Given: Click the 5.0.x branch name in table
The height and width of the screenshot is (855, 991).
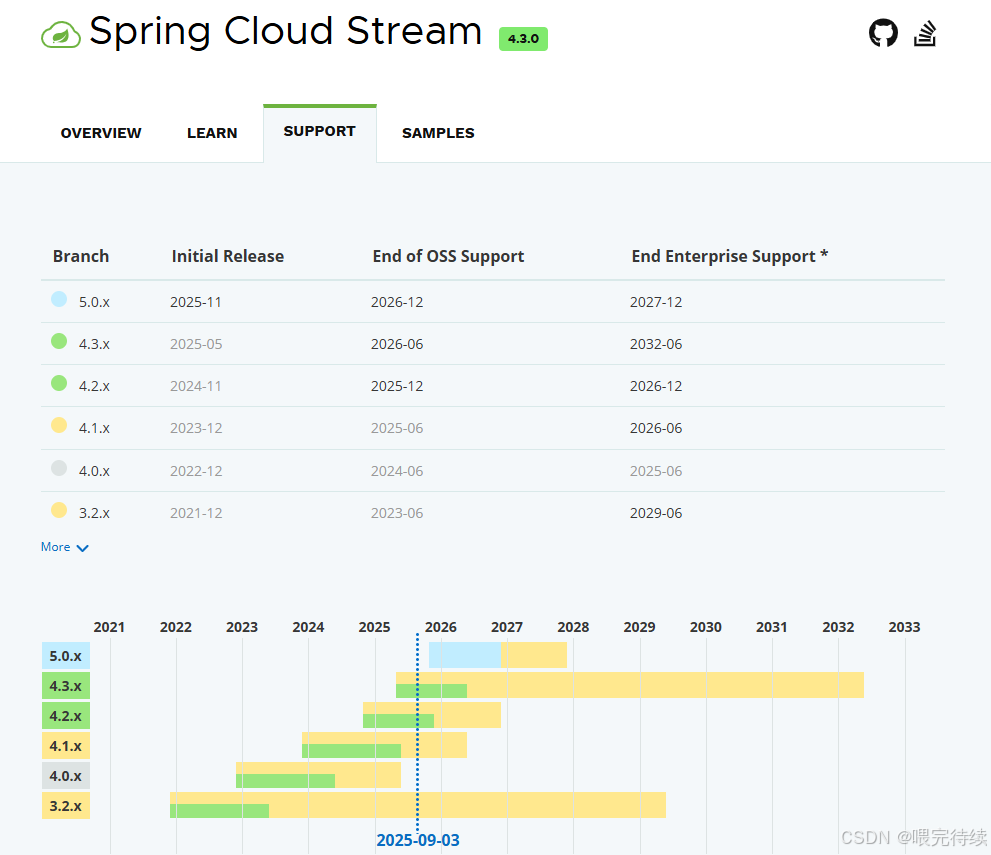Looking at the screenshot, I should 94,302.
